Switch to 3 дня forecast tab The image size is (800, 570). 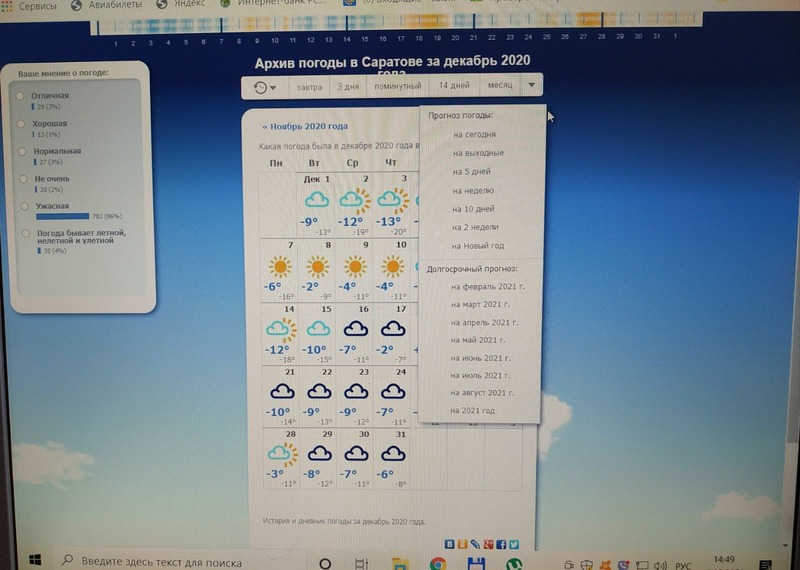tap(348, 87)
